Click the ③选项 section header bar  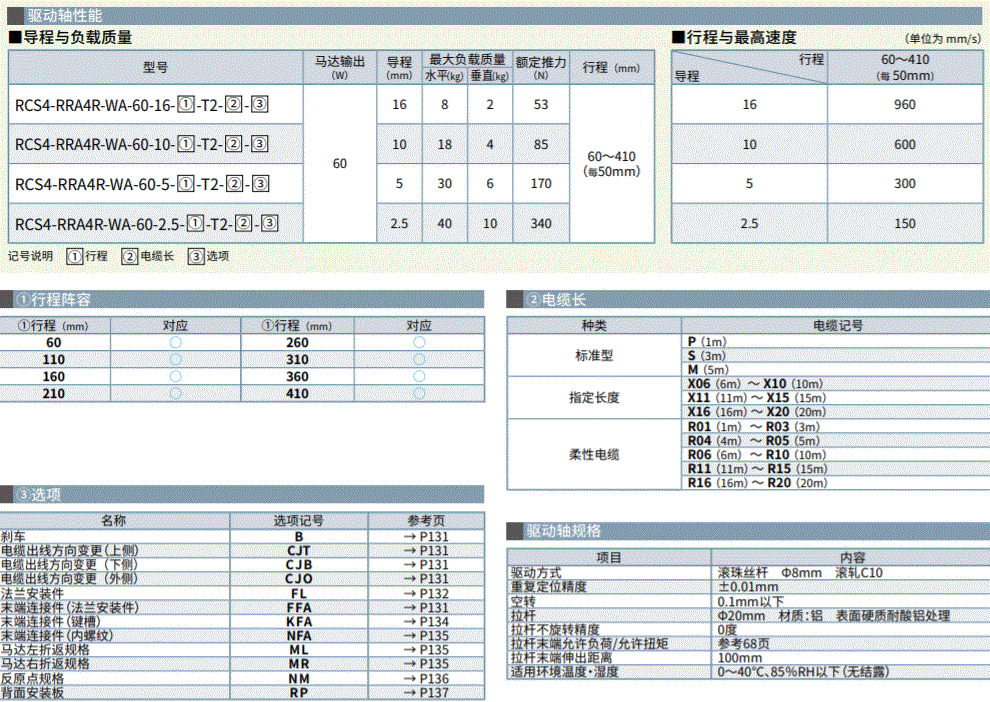(x=242, y=494)
